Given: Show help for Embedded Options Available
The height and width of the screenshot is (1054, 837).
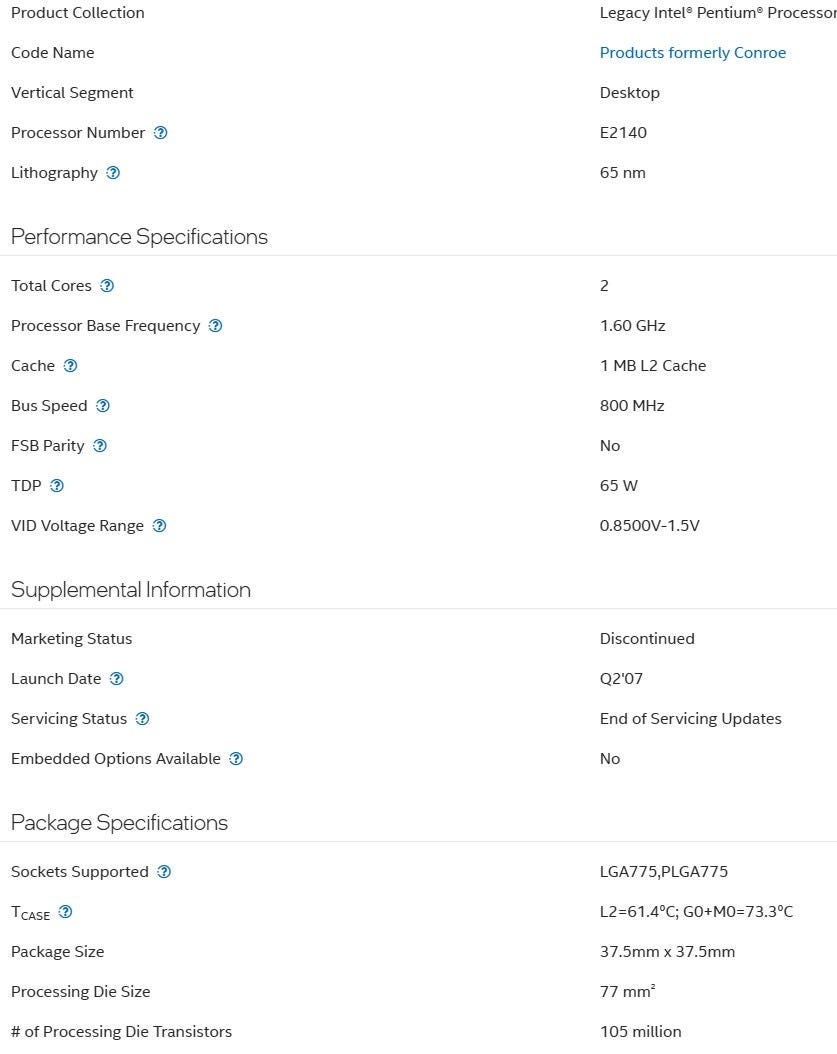Looking at the screenshot, I should click(x=236, y=759).
